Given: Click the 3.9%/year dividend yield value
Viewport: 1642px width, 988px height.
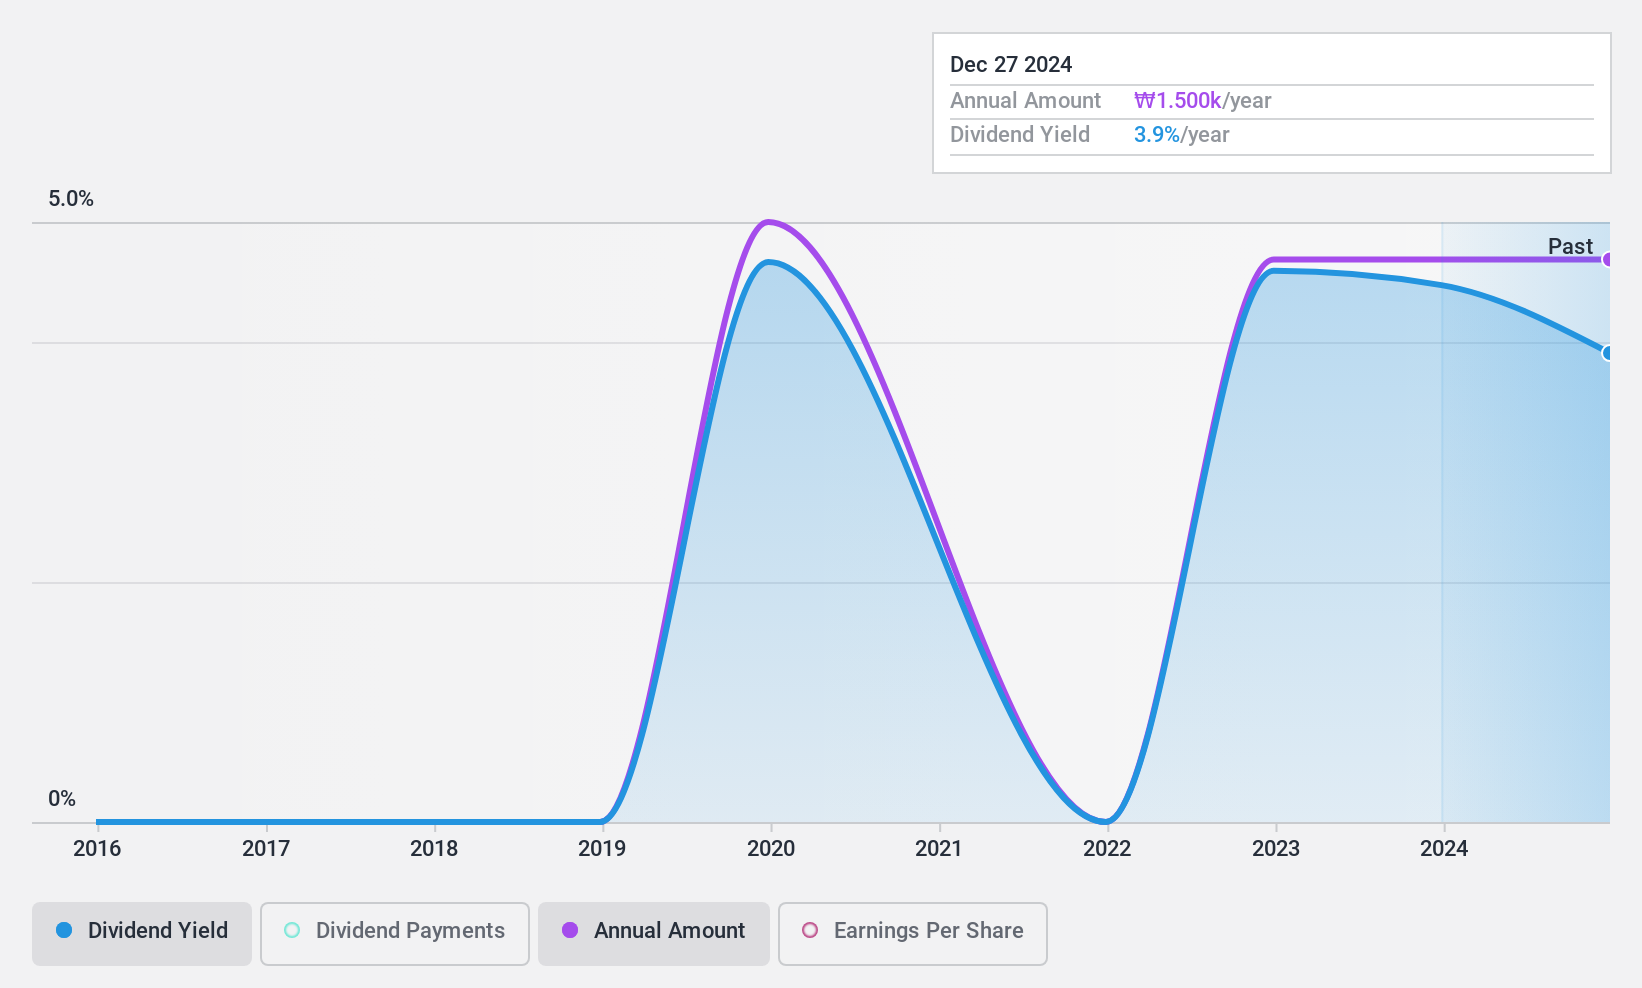Looking at the screenshot, I should tap(1182, 135).
